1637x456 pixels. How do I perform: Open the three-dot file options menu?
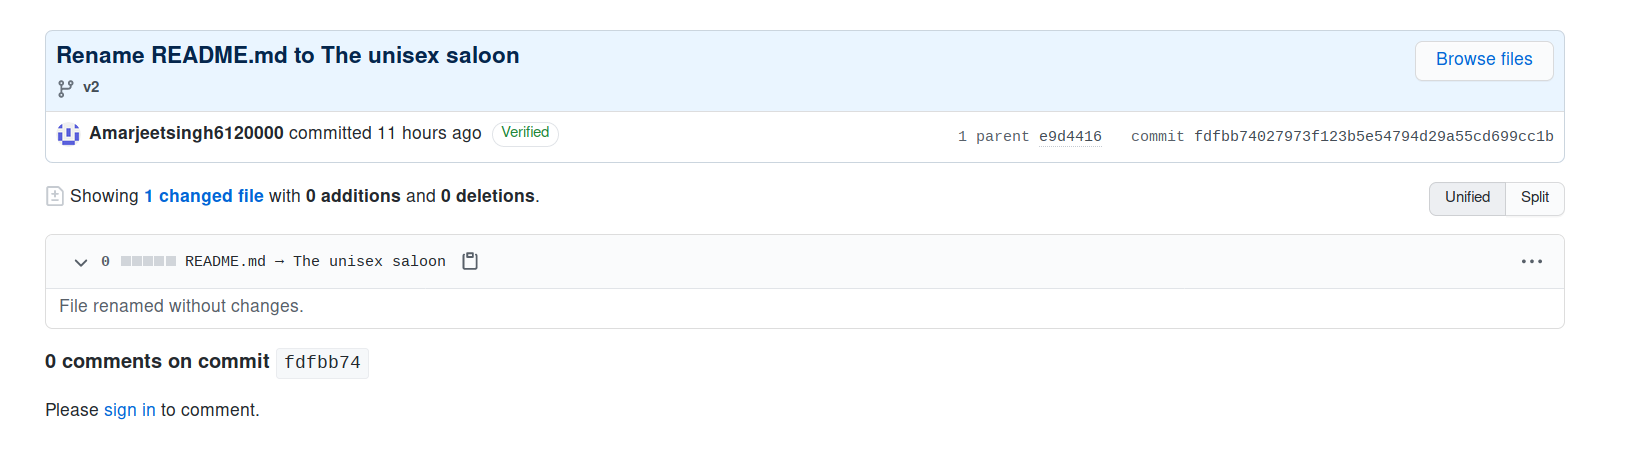(1532, 261)
